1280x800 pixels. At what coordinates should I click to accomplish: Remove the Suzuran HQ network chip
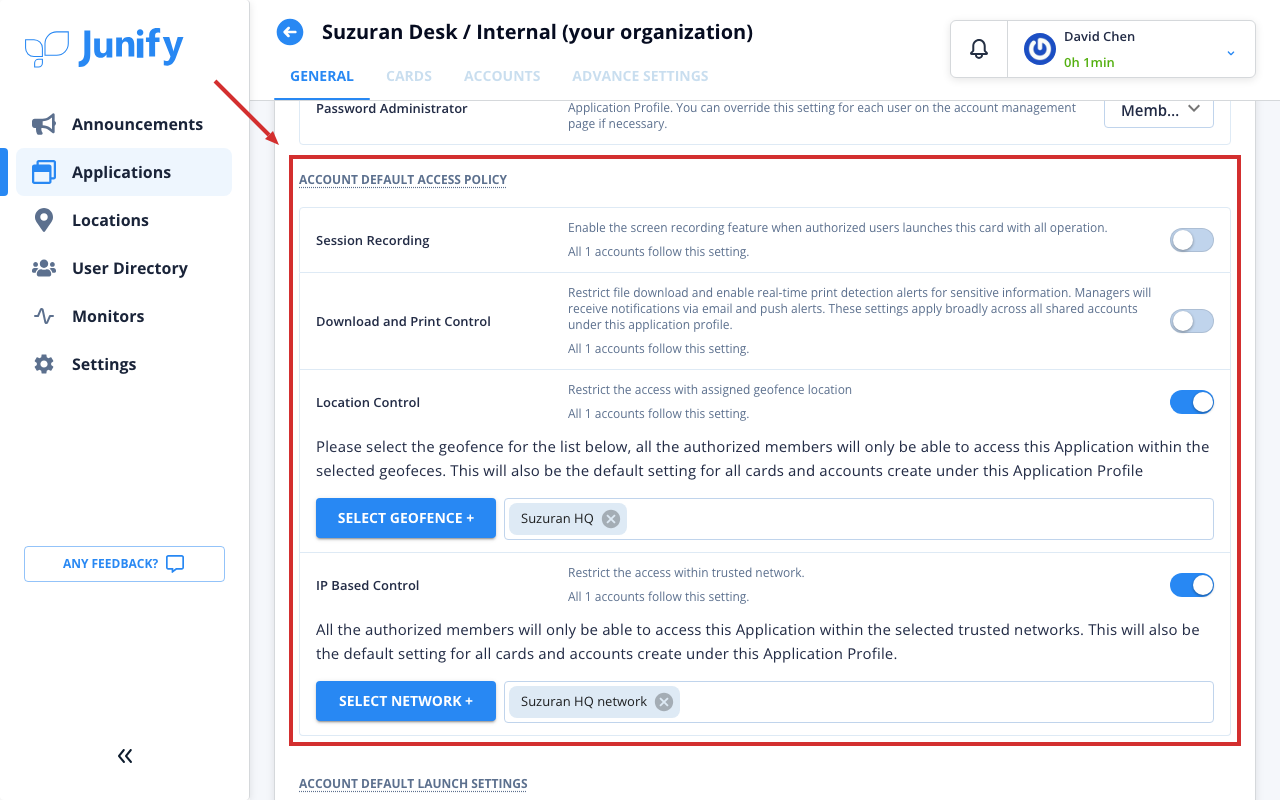664,702
